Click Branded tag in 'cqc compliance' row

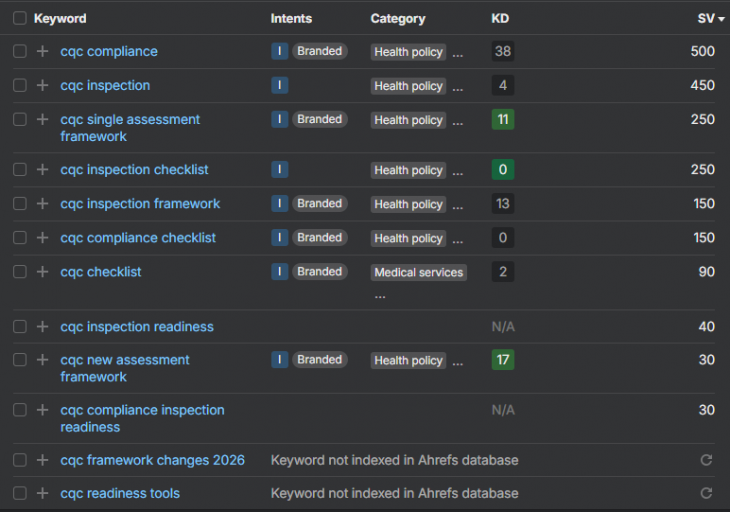pos(319,51)
